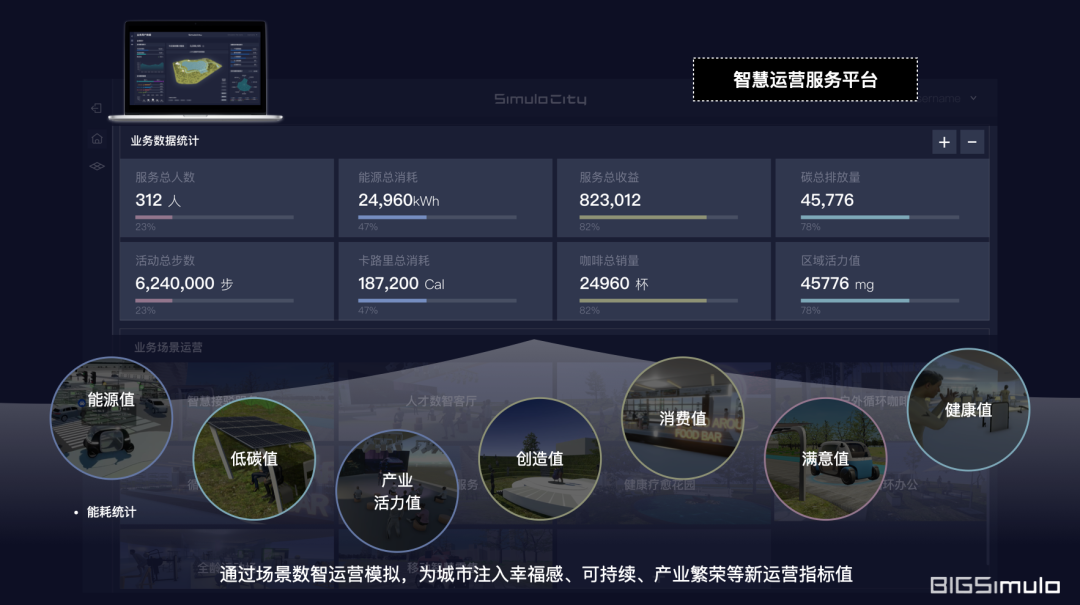Click the 区域活力值 progress bar
1080x605 pixels.
click(x=880, y=300)
